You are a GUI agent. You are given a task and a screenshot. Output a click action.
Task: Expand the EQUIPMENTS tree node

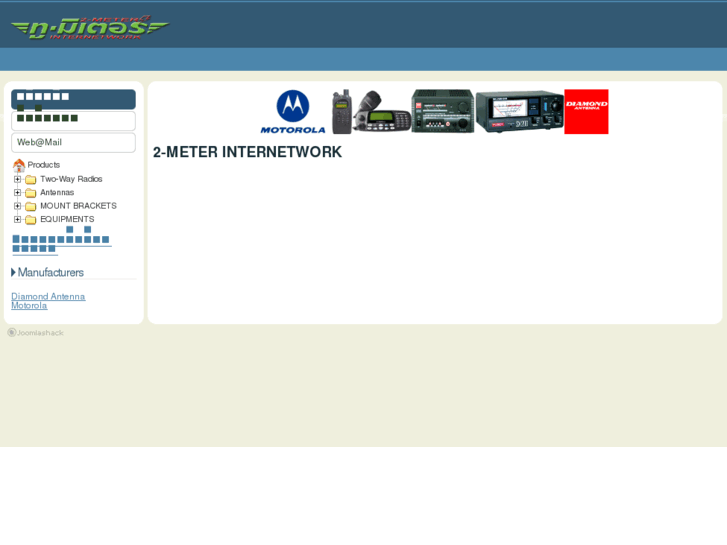pyautogui.click(x=17, y=219)
